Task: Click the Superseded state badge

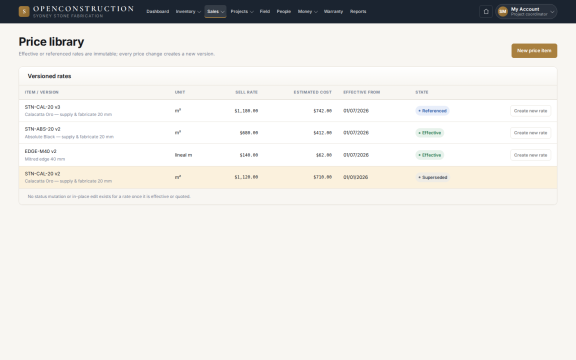Action: pos(432,177)
